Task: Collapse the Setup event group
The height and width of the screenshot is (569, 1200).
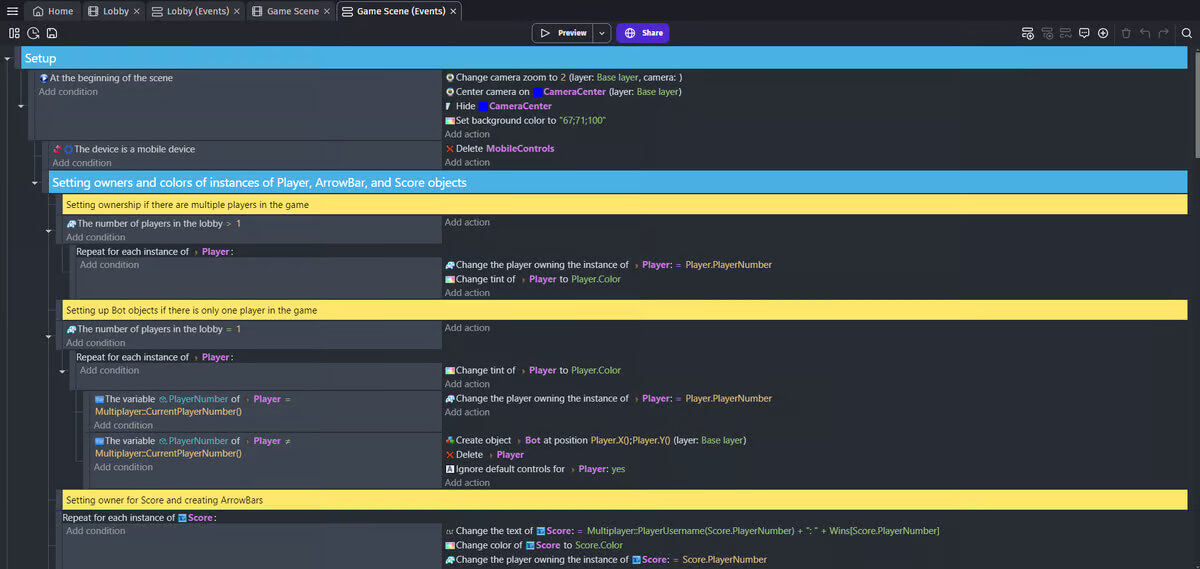Action: click(x=7, y=58)
